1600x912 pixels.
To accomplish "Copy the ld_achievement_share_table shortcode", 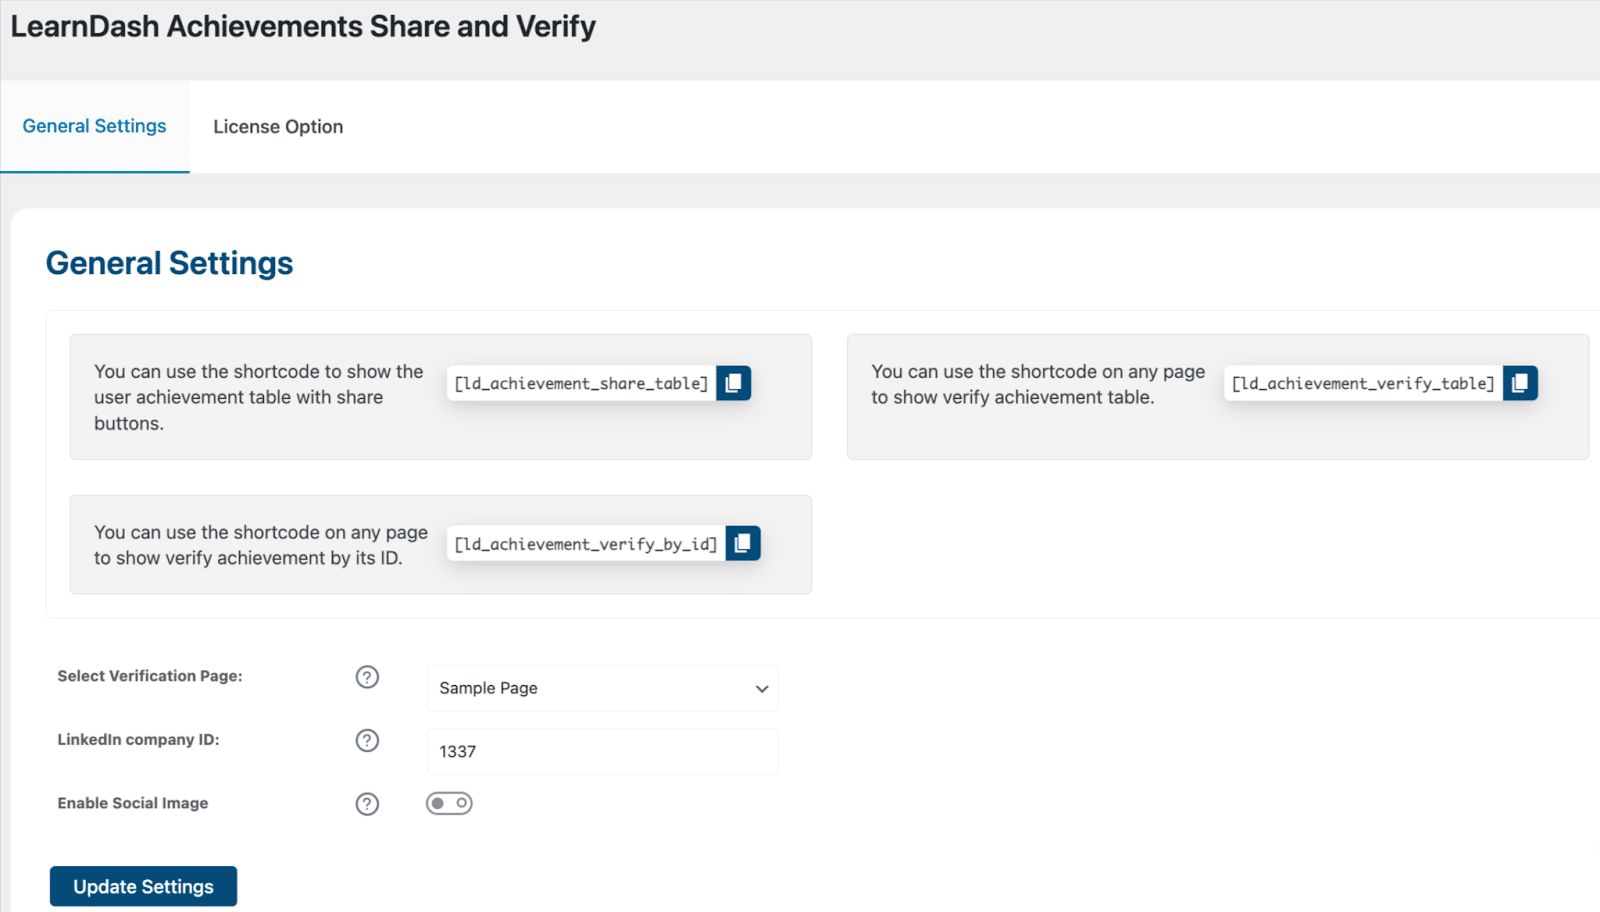I will click(733, 383).
